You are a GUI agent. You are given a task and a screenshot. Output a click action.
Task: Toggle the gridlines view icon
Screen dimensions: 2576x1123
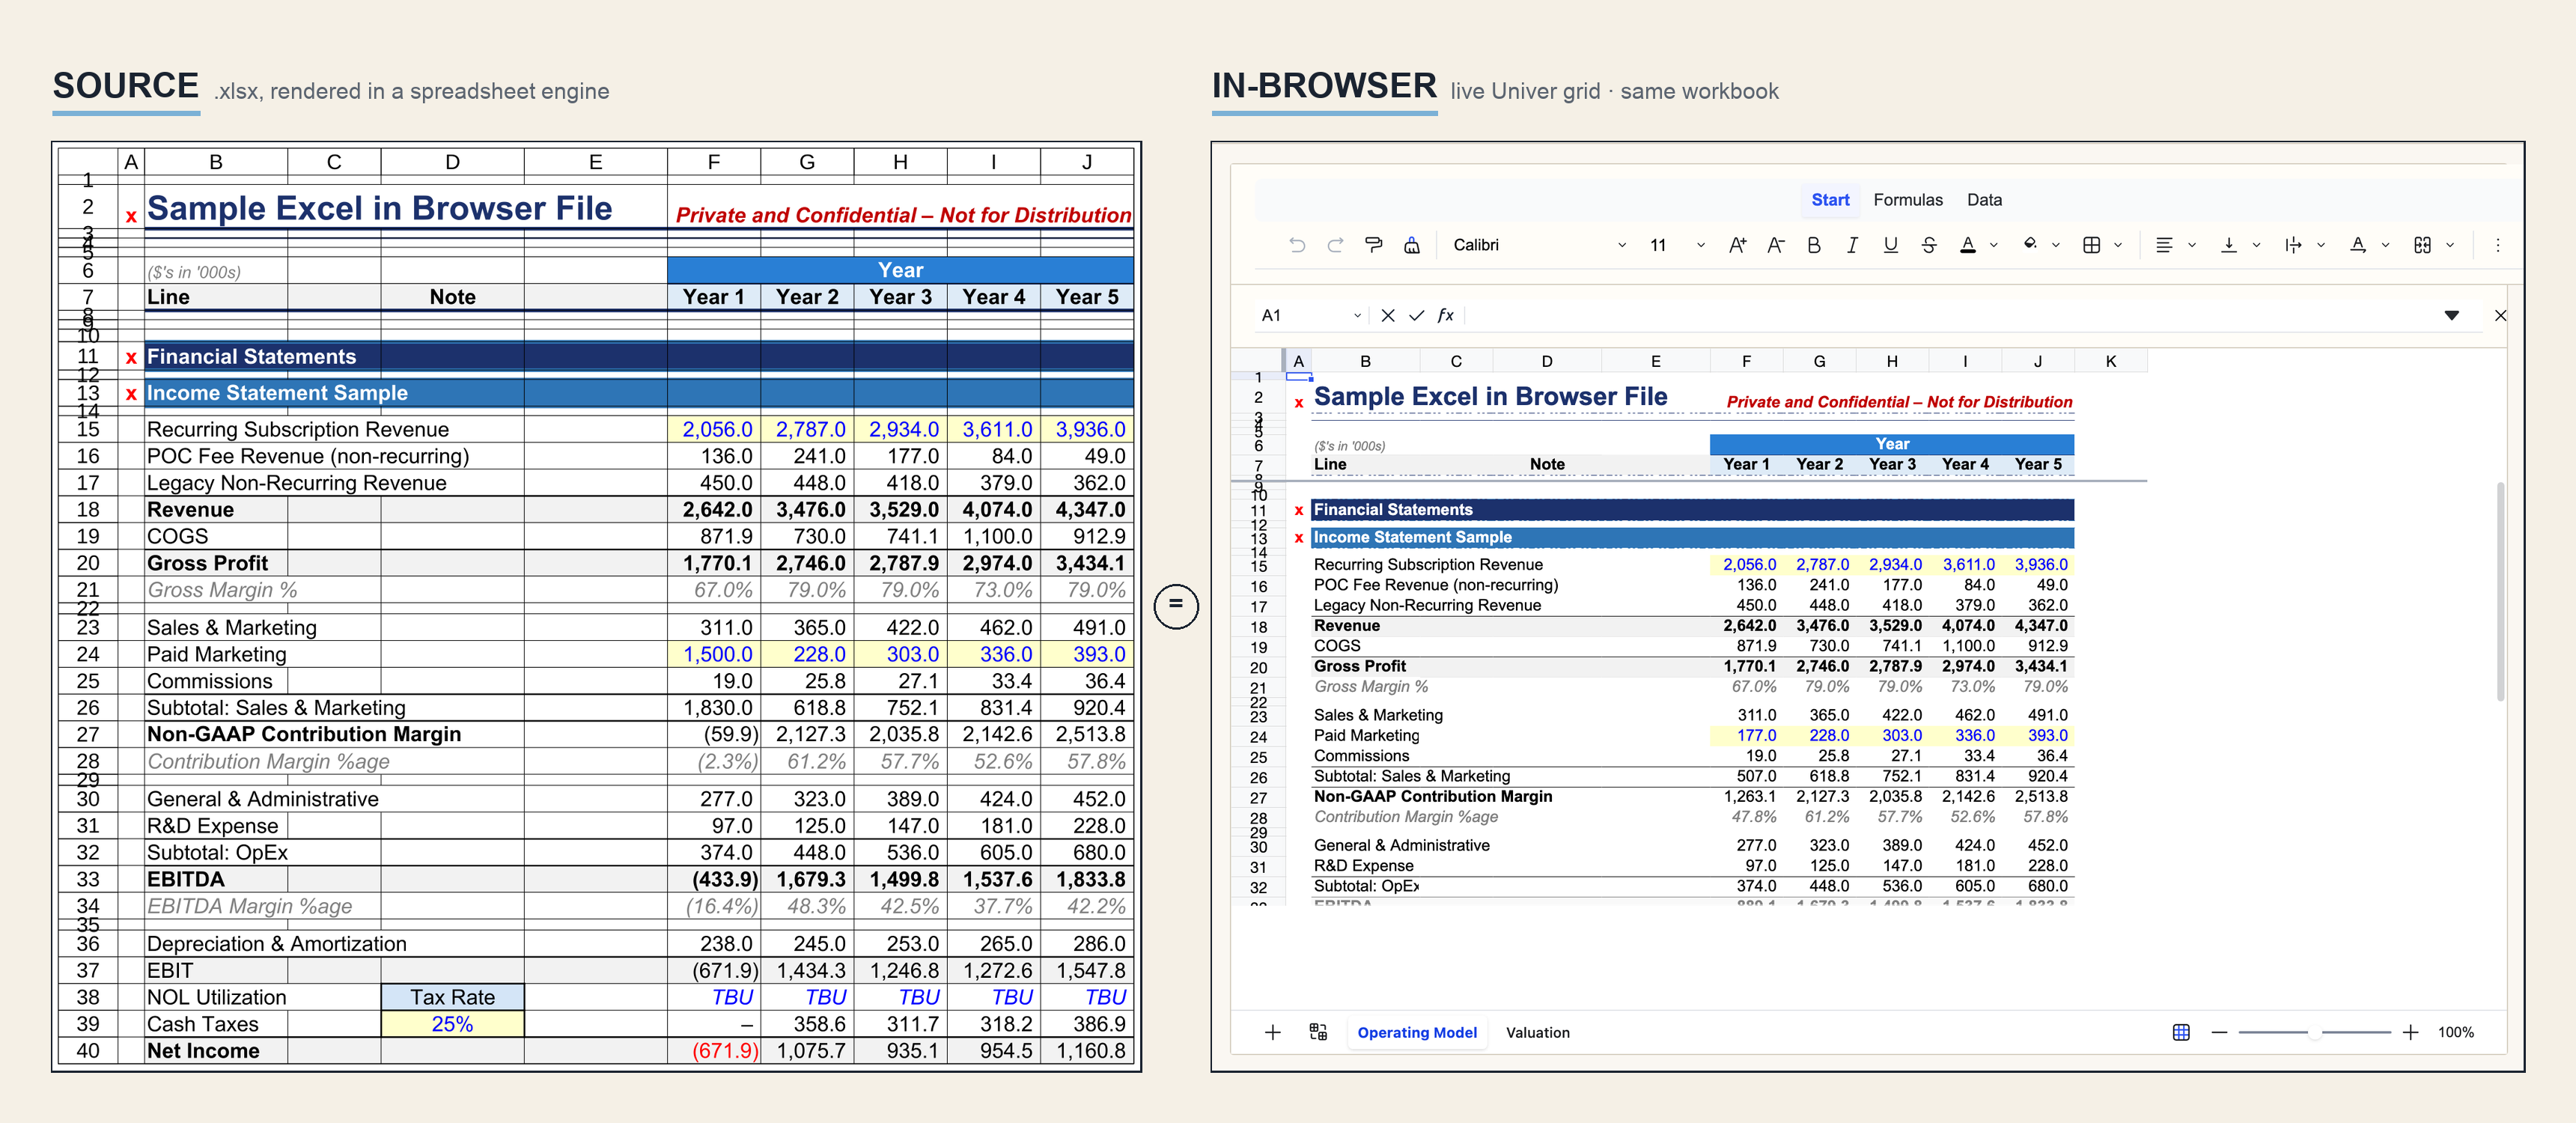(2181, 1032)
